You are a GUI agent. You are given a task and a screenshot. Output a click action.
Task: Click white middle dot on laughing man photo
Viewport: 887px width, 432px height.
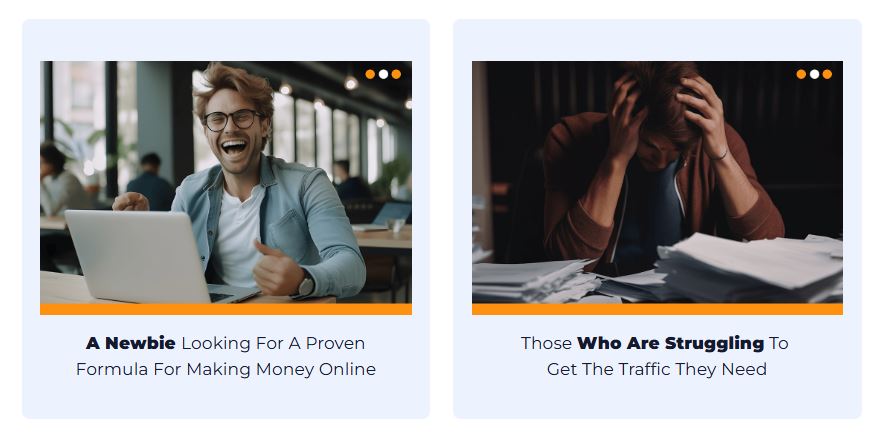coord(384,74)
